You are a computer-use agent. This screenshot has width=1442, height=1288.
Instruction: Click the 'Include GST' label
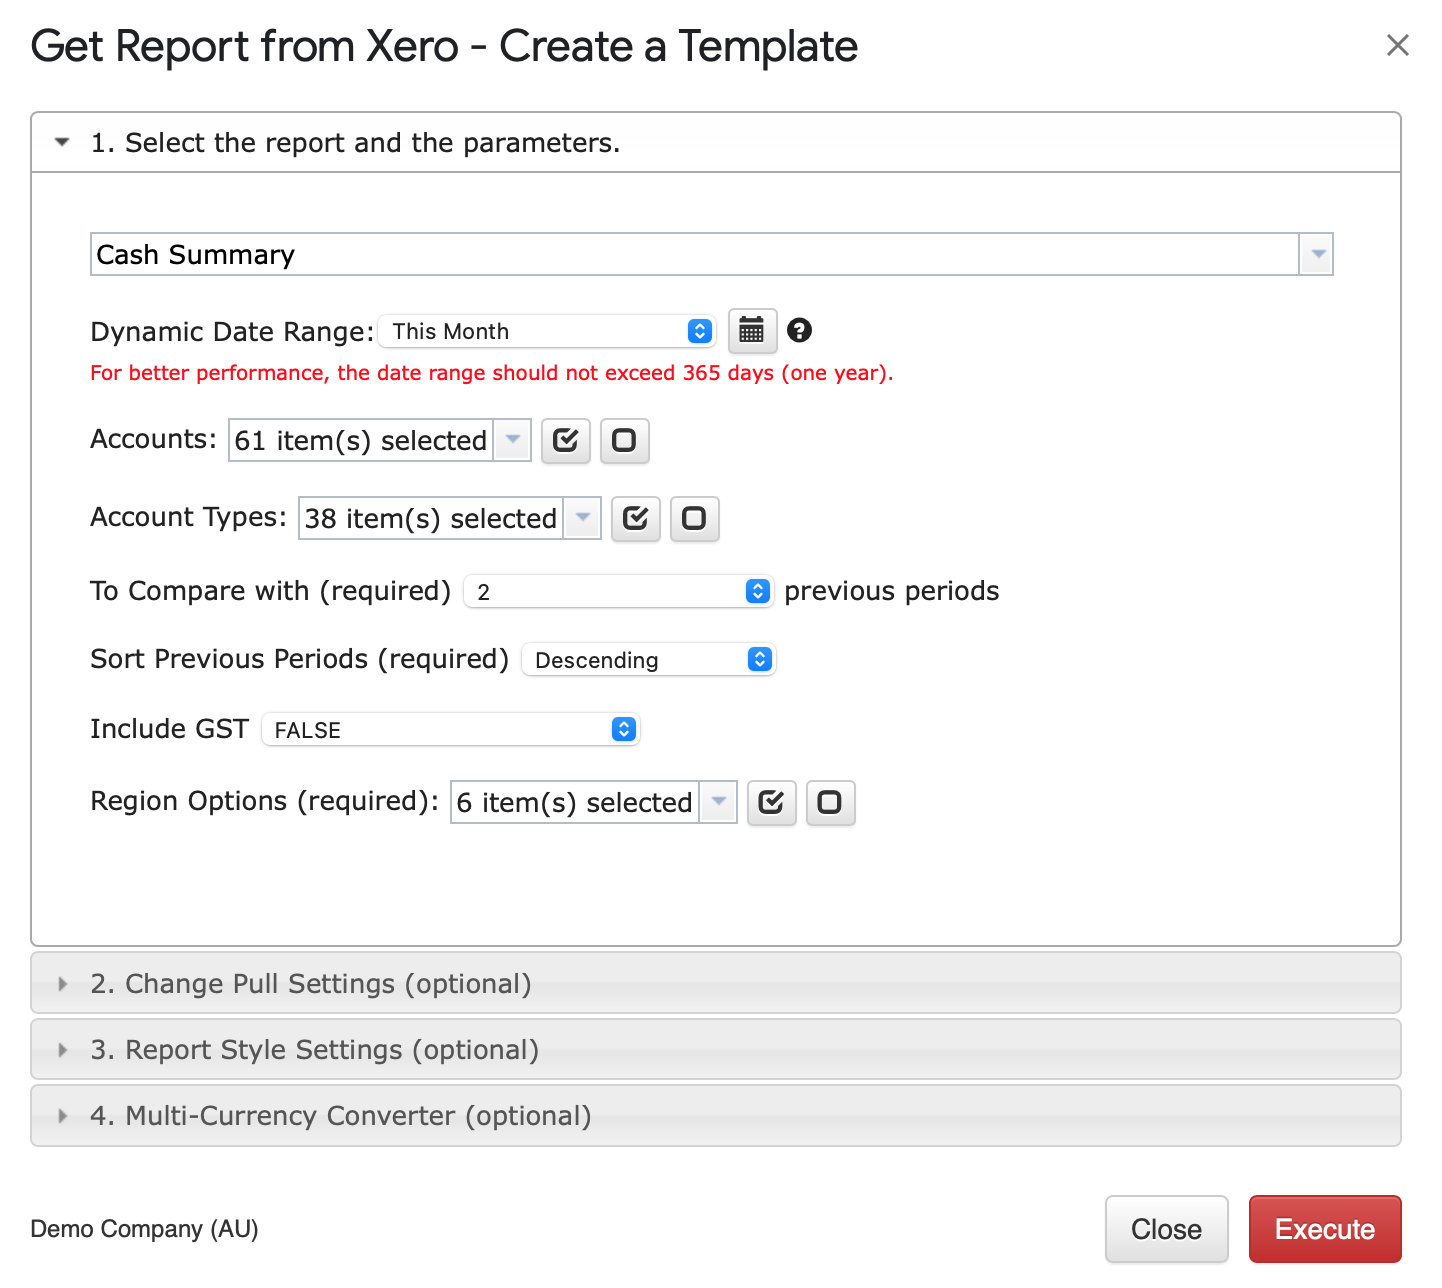169,729
